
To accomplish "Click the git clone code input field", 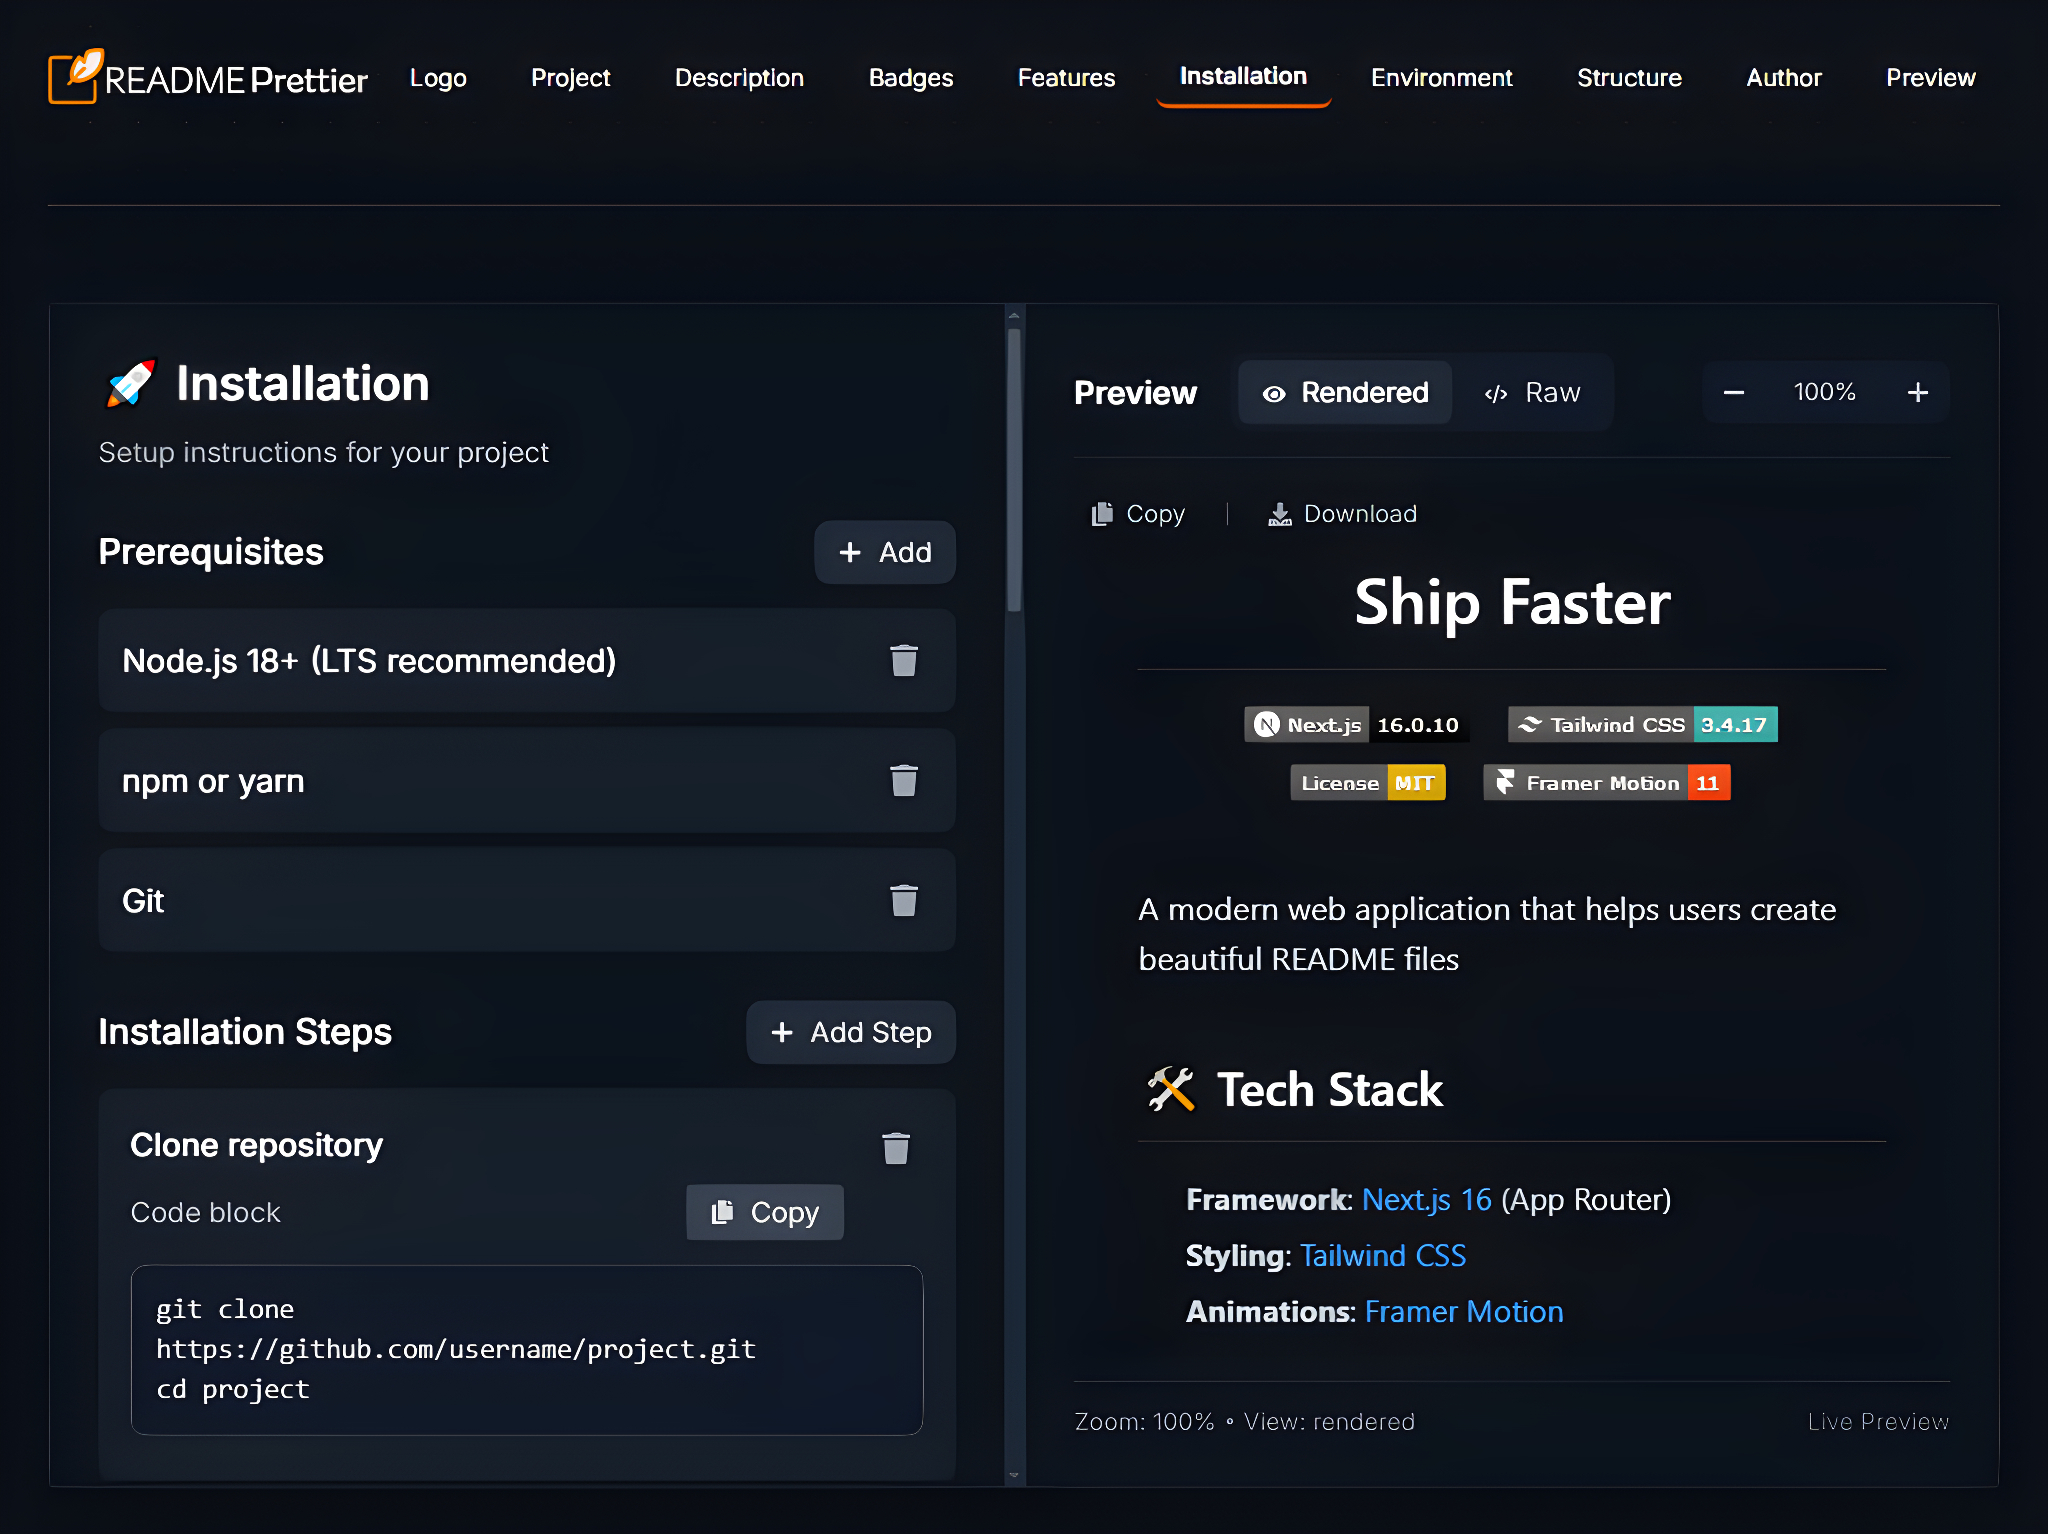I will click(527, 1350).
